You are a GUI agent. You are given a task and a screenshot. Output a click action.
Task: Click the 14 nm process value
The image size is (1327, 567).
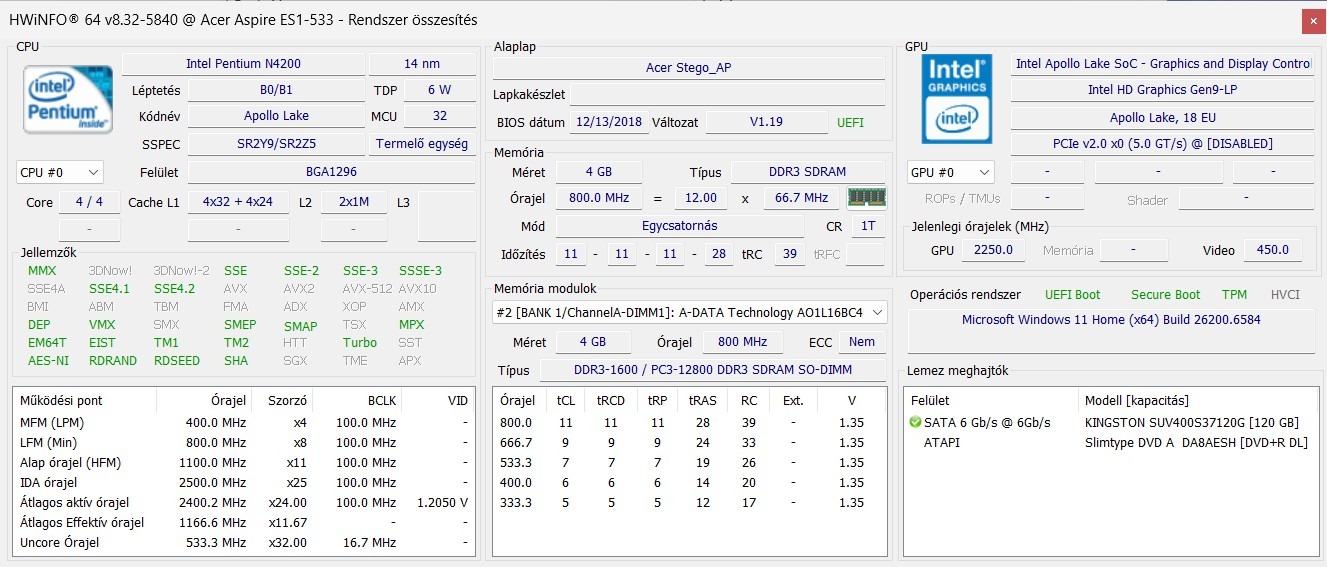pos(422,63)
